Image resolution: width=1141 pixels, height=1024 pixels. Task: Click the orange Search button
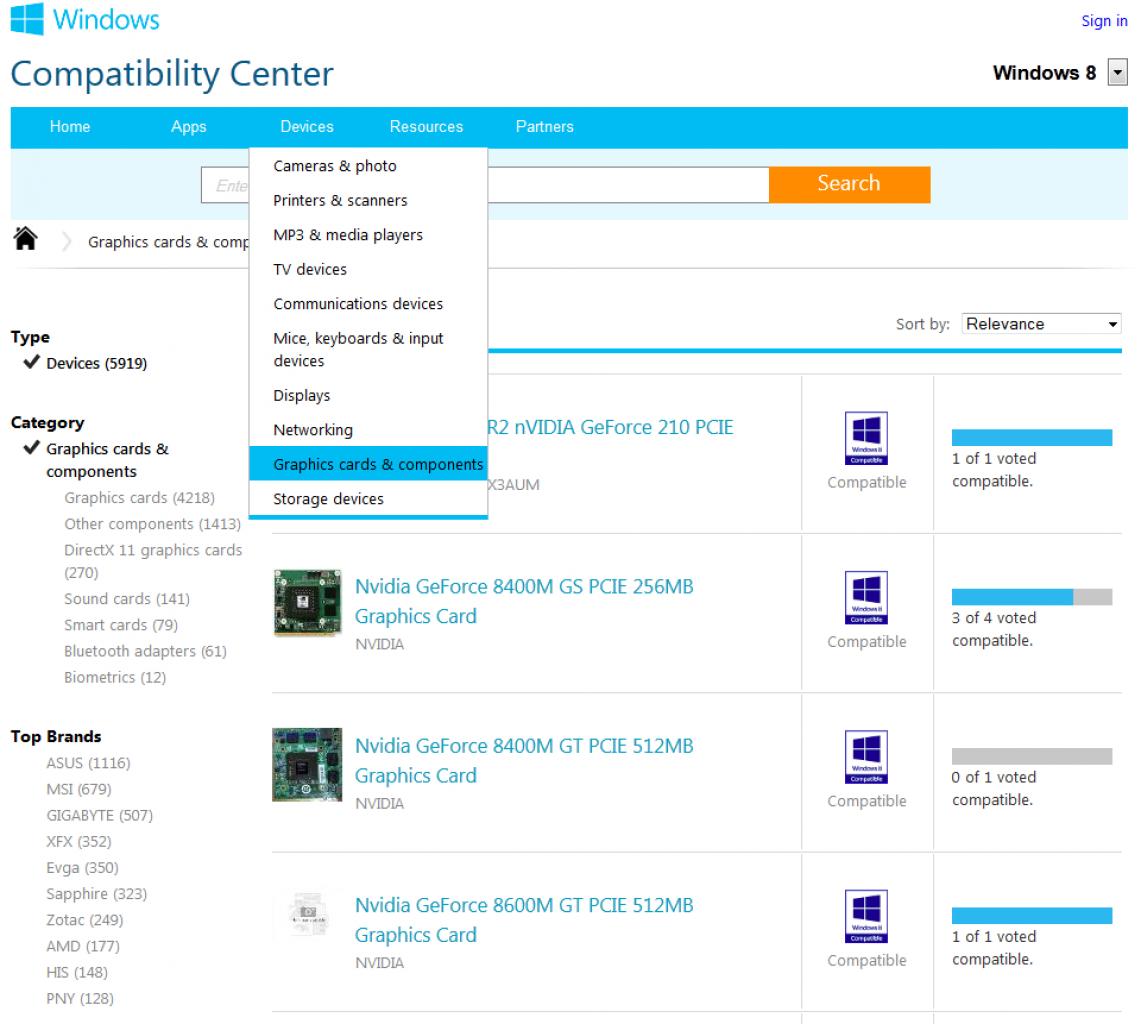point(849,184)
